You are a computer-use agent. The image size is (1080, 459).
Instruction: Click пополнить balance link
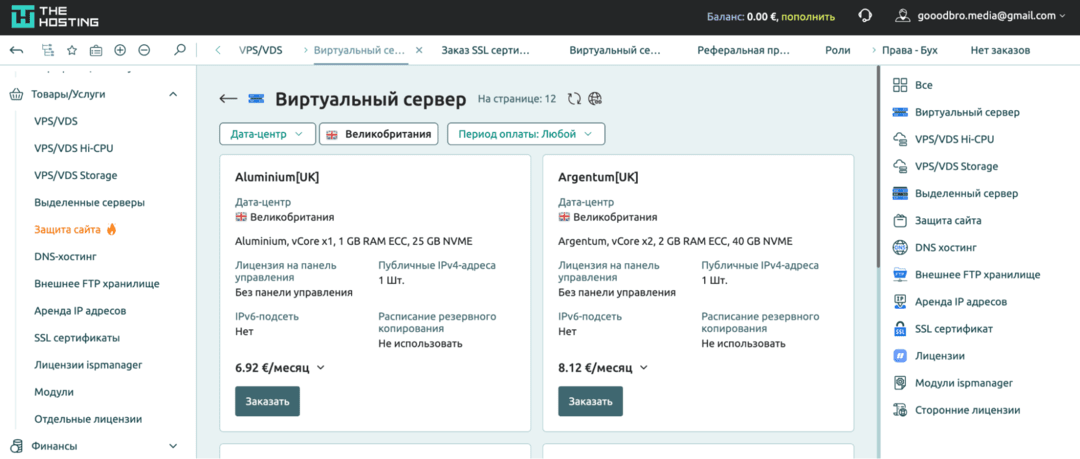coord(808,17)
